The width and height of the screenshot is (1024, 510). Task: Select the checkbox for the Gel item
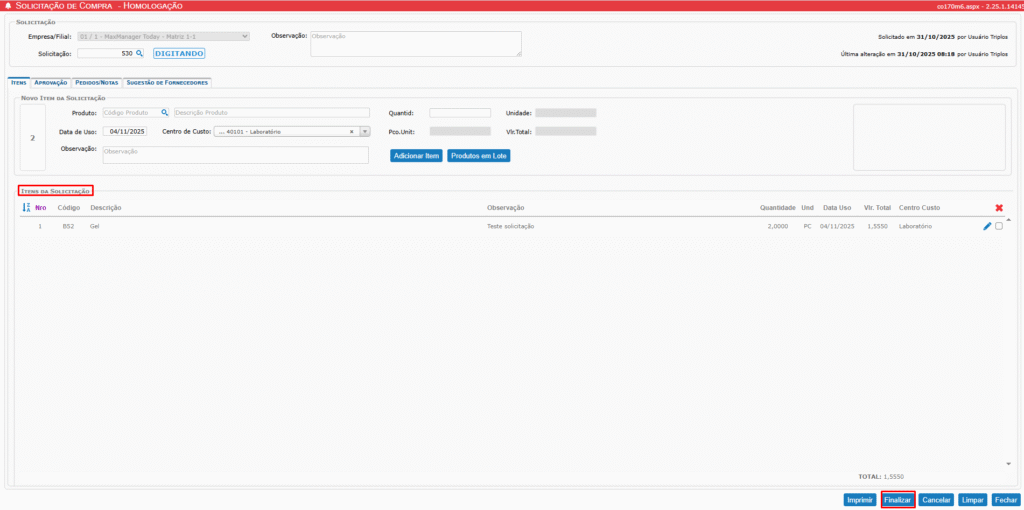point(998,226)
